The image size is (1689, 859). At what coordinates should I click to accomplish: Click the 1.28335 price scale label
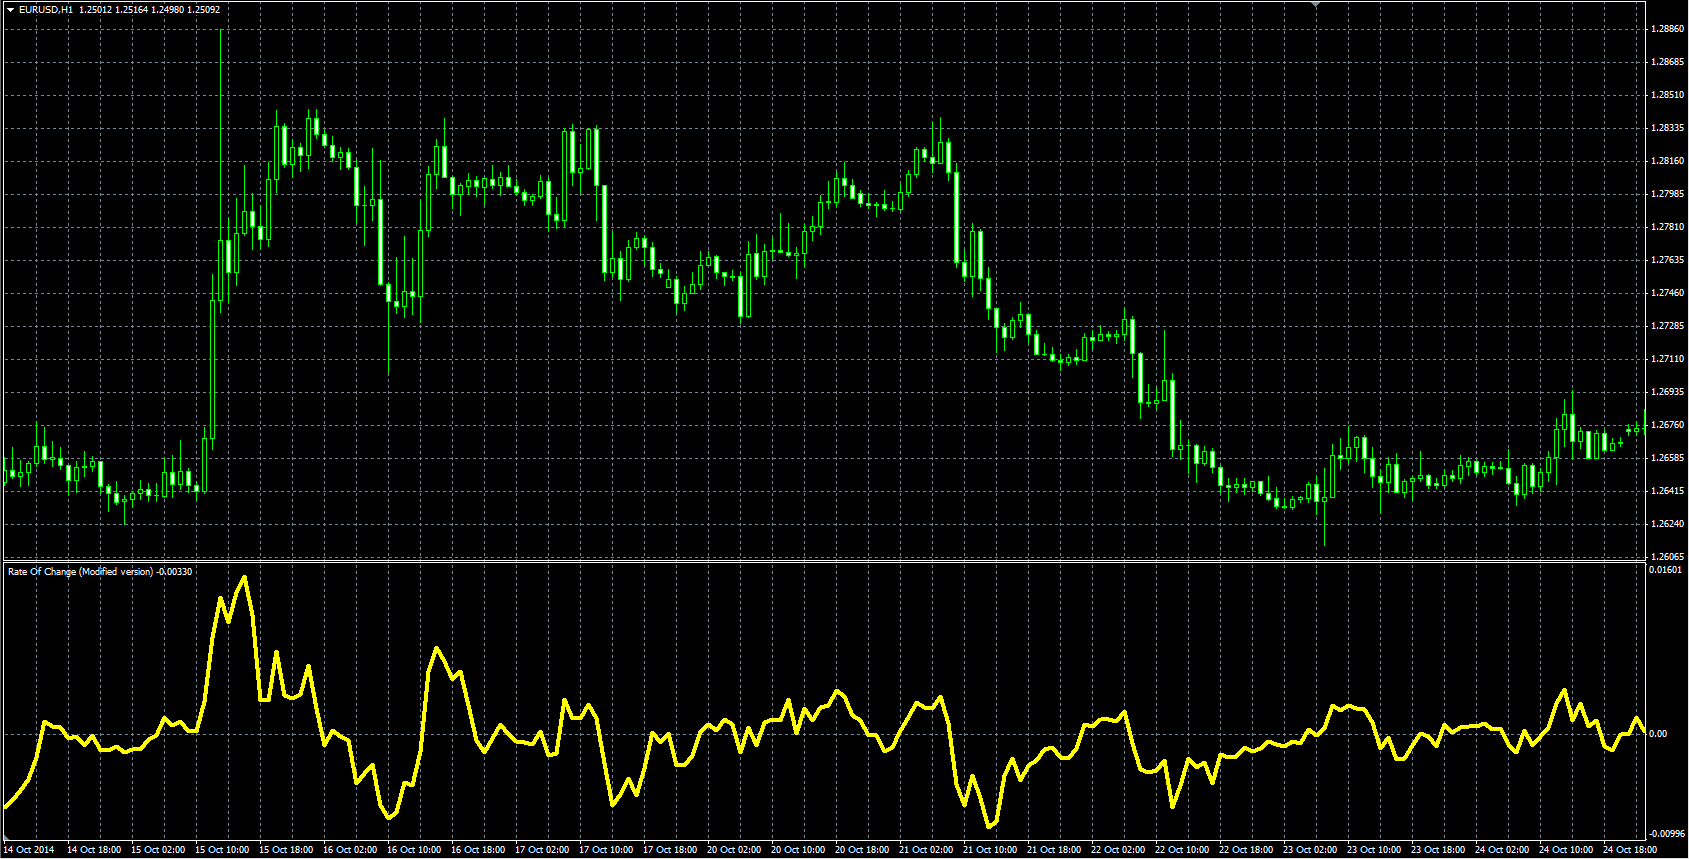(1668, 128)
